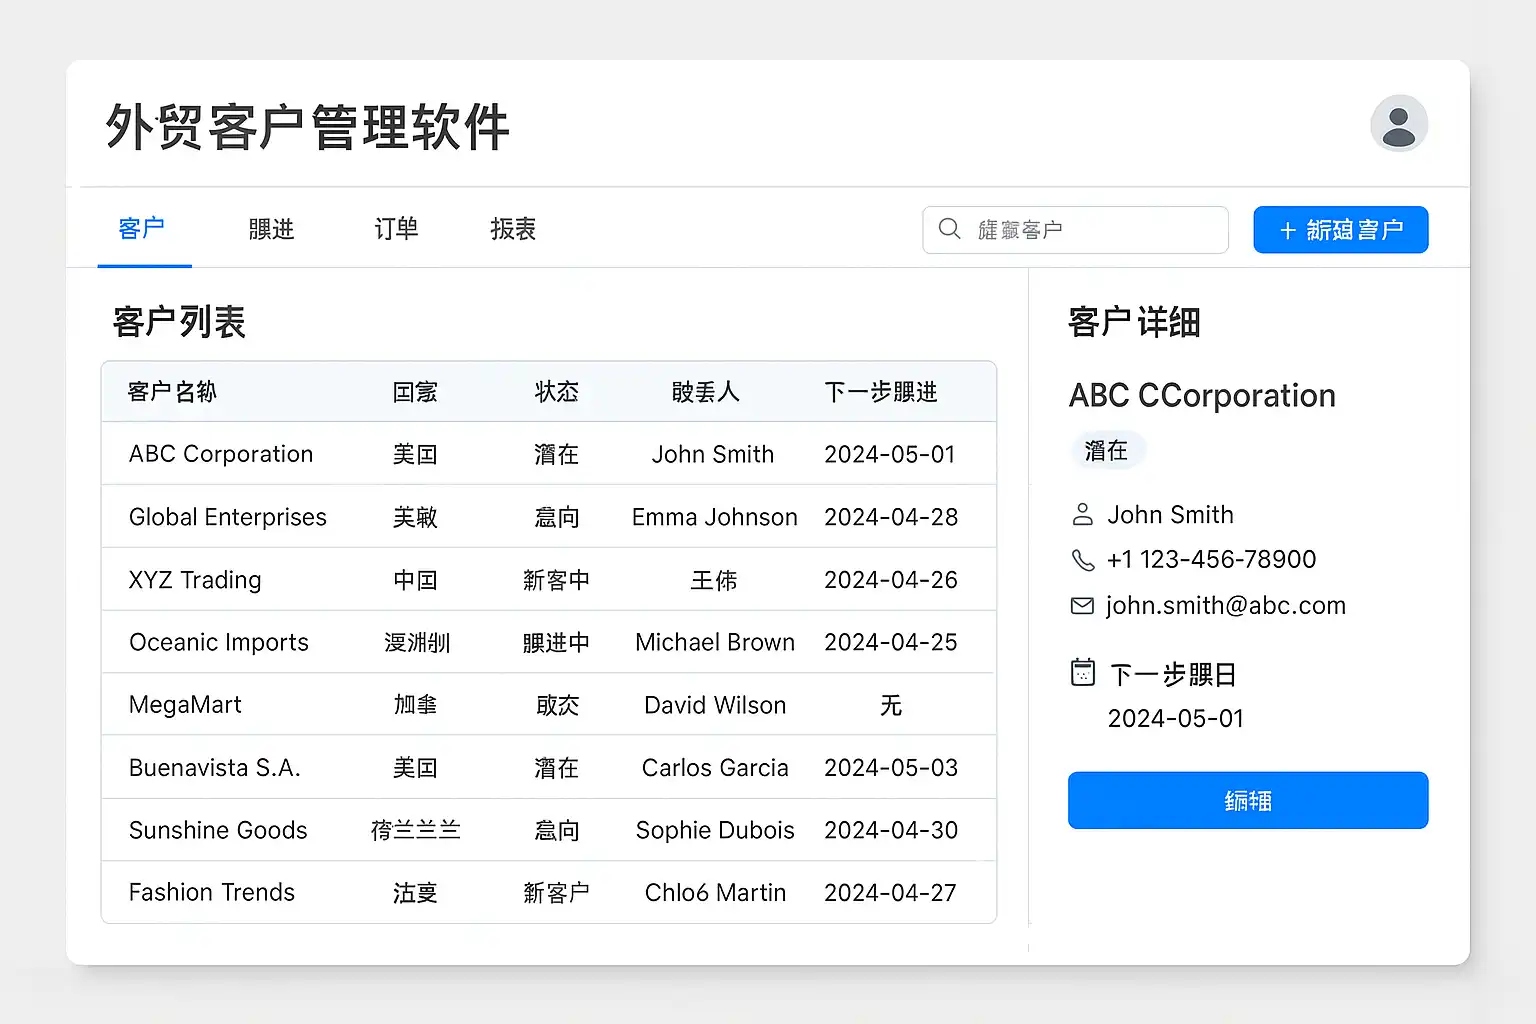The image size is (1536, 1024).
Task: Open the Oceanic Imports customer row
Action: click(219, 642)
